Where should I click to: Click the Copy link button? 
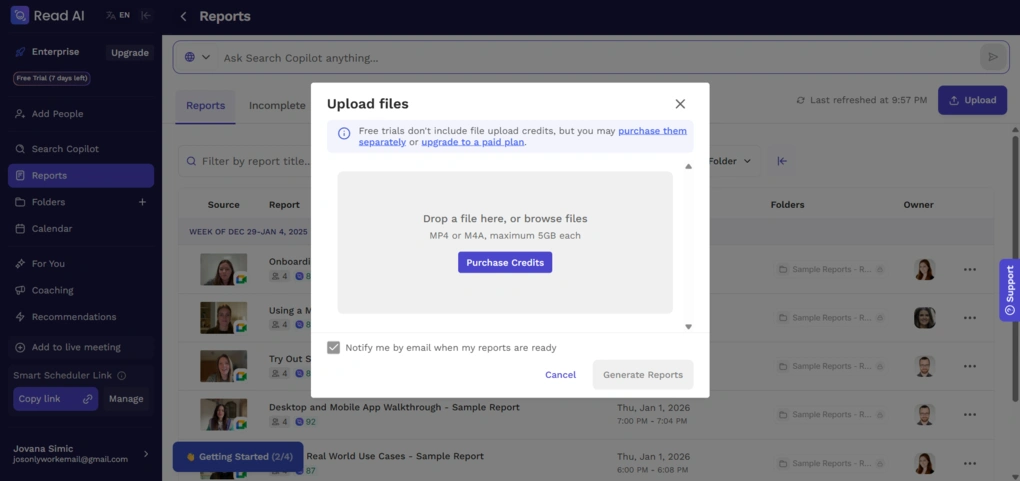(55, 399)
